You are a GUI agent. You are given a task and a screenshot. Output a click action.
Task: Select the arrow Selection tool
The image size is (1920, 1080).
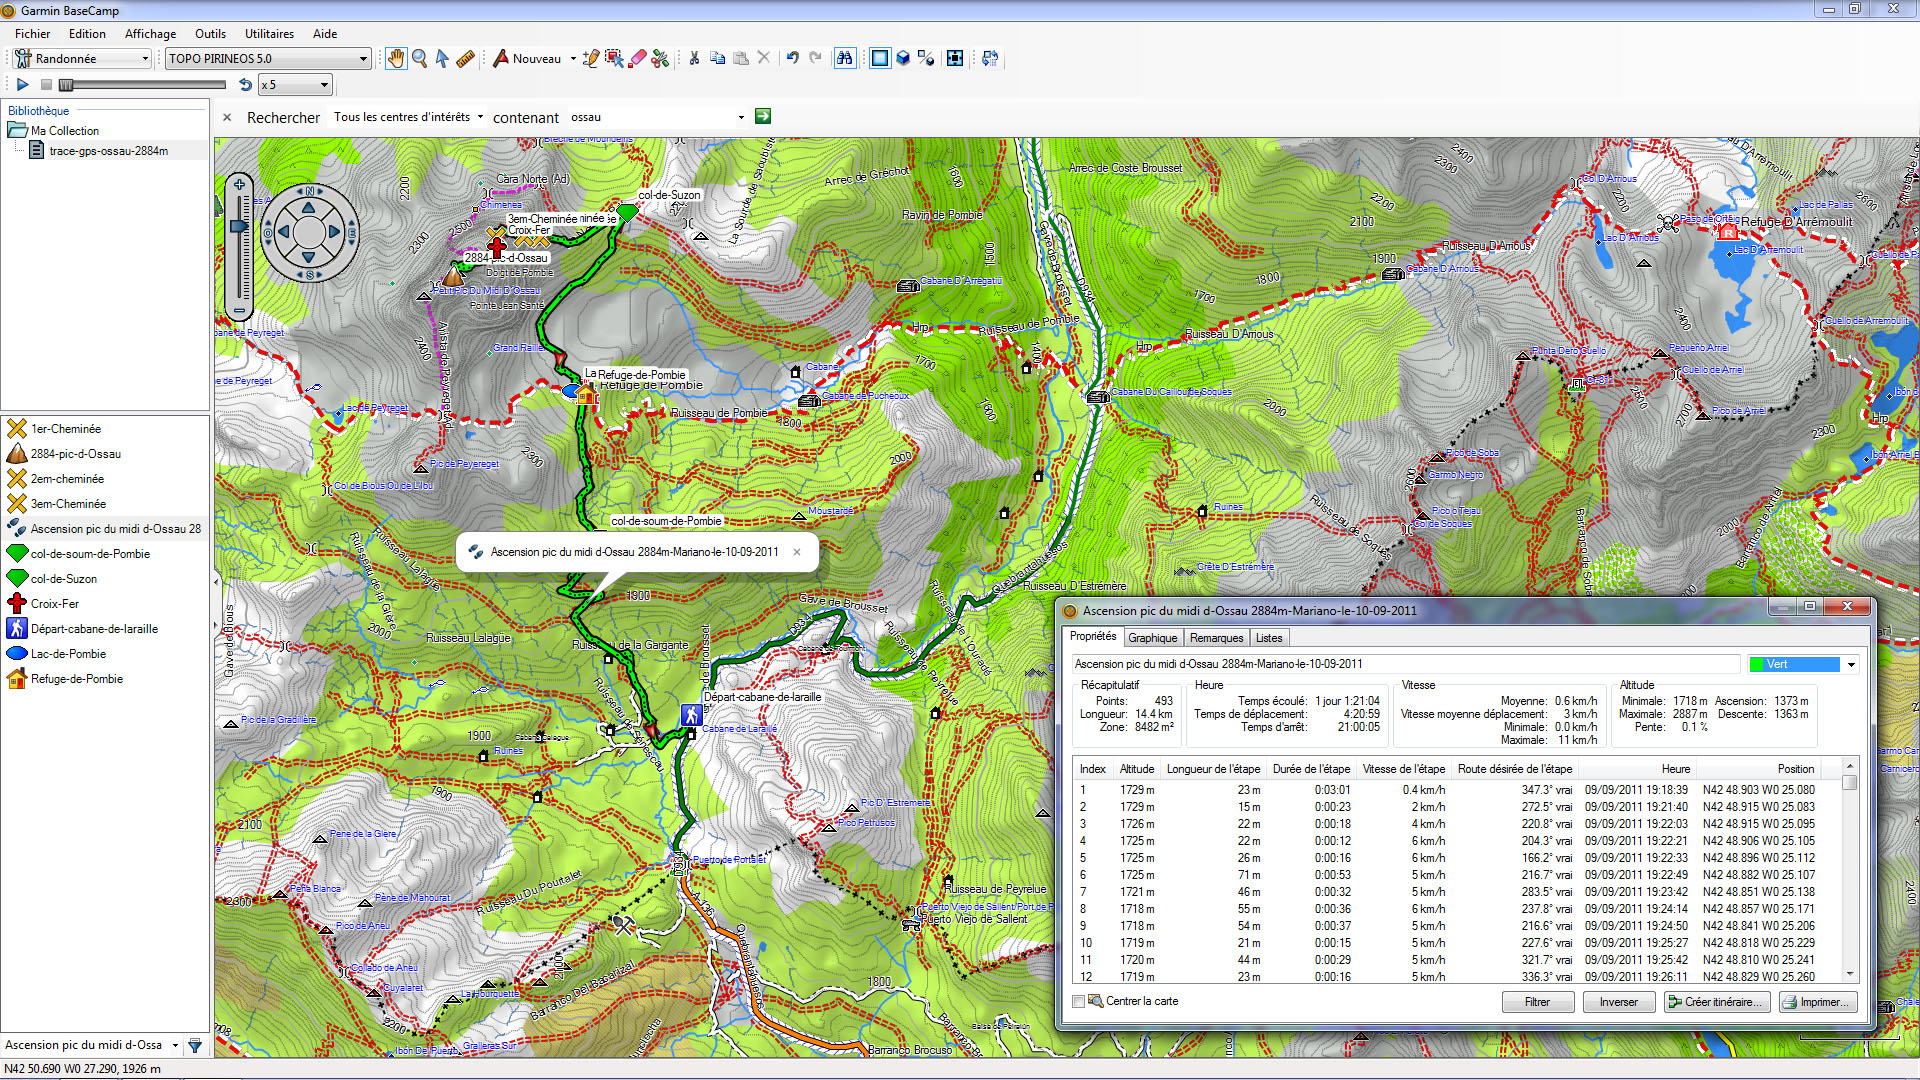442,59
